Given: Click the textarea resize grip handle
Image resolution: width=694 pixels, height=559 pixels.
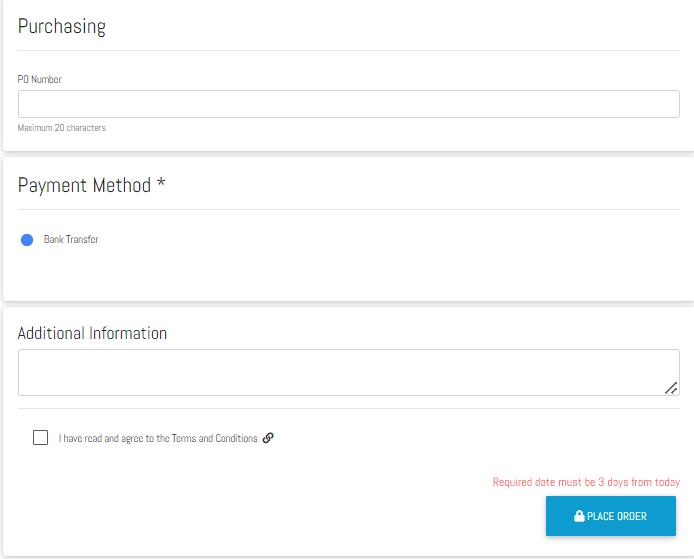Looking at the screenshot, I should 671,387.
